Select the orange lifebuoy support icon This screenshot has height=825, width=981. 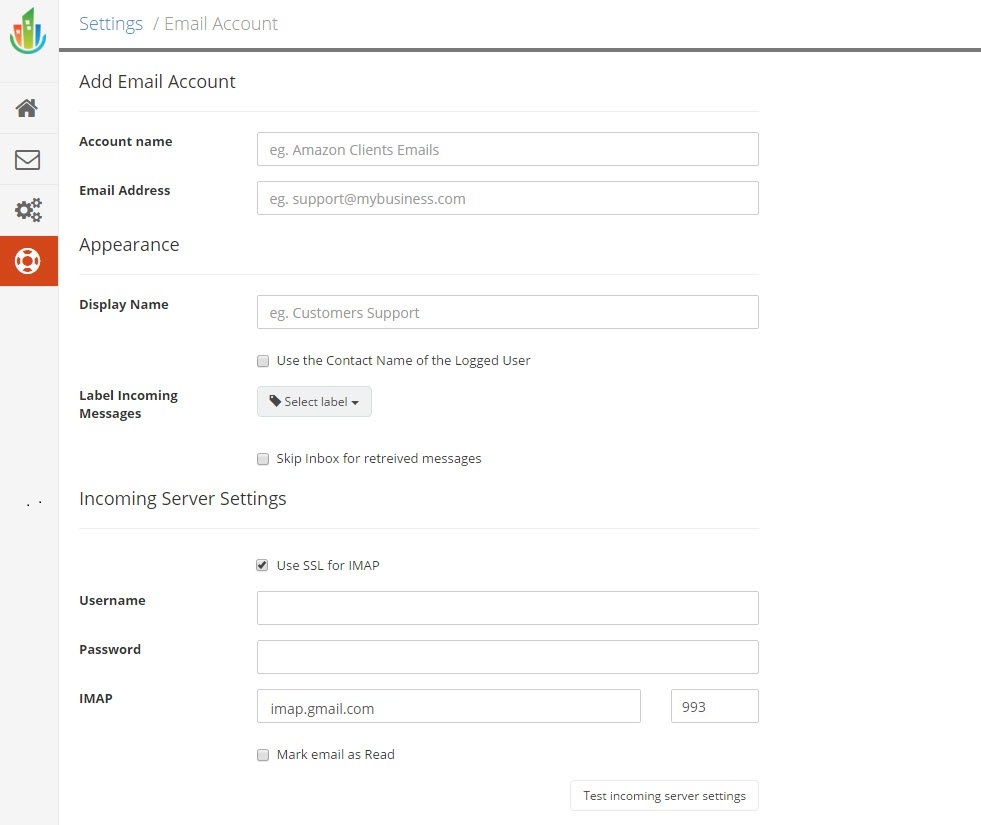pyautogui.click(x=28, y=261)
